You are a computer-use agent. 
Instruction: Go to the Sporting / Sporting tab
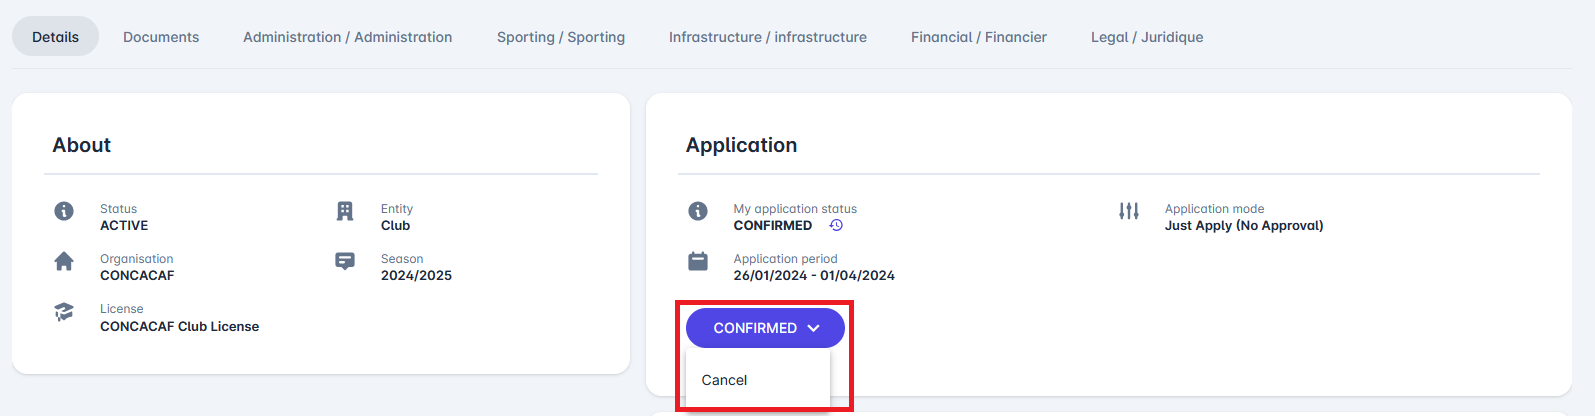pos(561,37)
